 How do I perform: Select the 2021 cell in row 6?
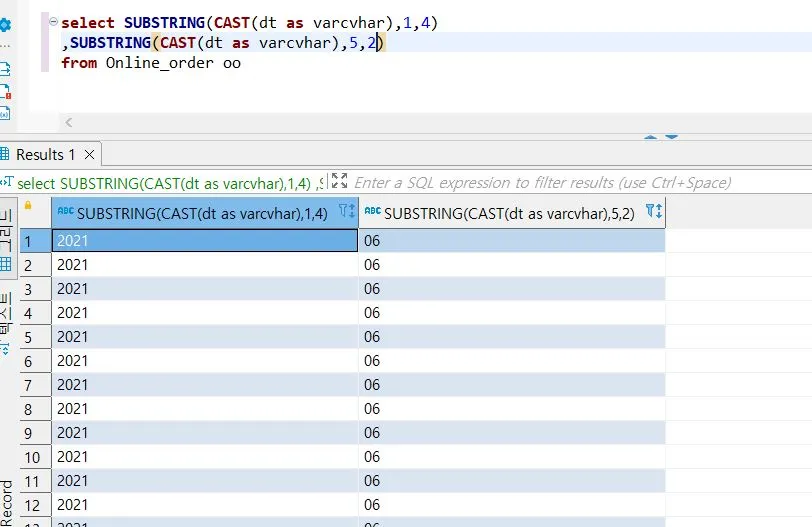(x=205, y=361)
